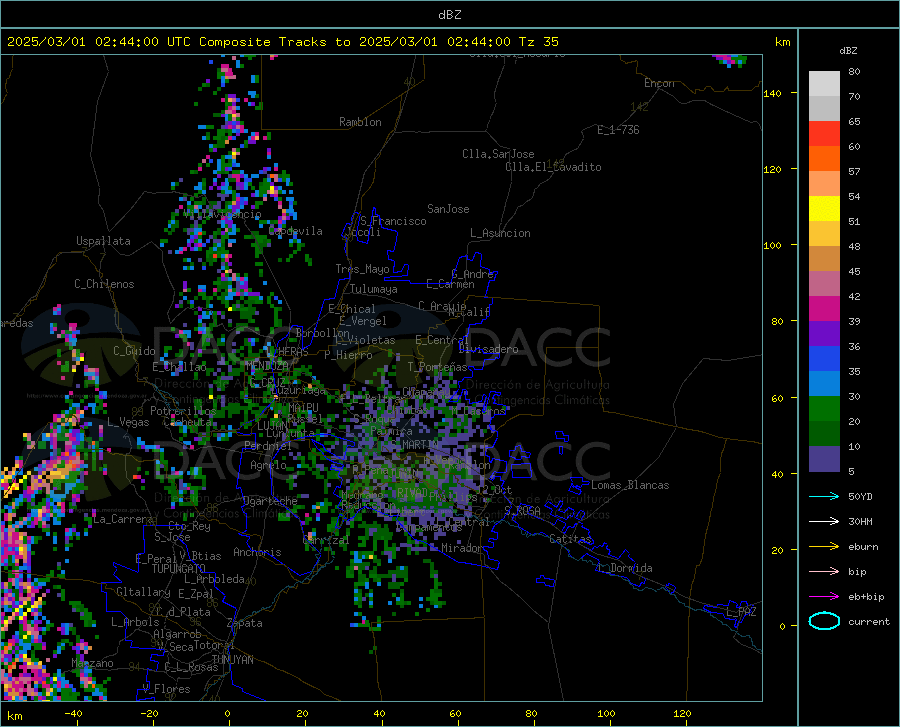This screenshot has width=900, height=727.
Task: Click the Catitas location label
Action: [571, 539]
